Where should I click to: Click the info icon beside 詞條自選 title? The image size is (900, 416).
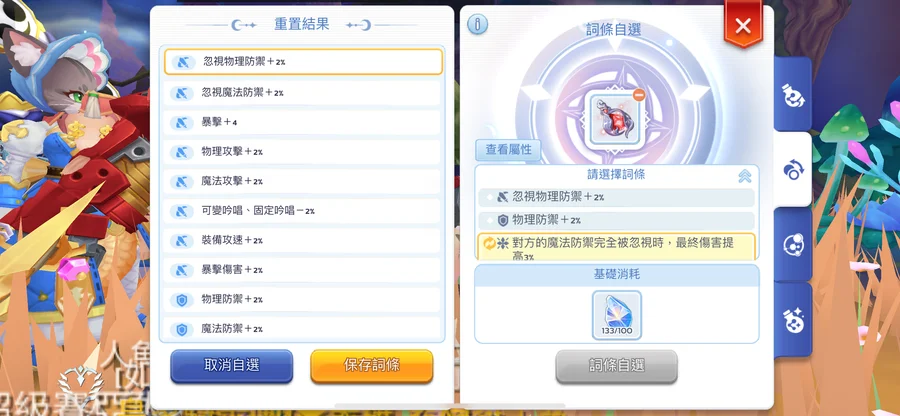(478, 24)
